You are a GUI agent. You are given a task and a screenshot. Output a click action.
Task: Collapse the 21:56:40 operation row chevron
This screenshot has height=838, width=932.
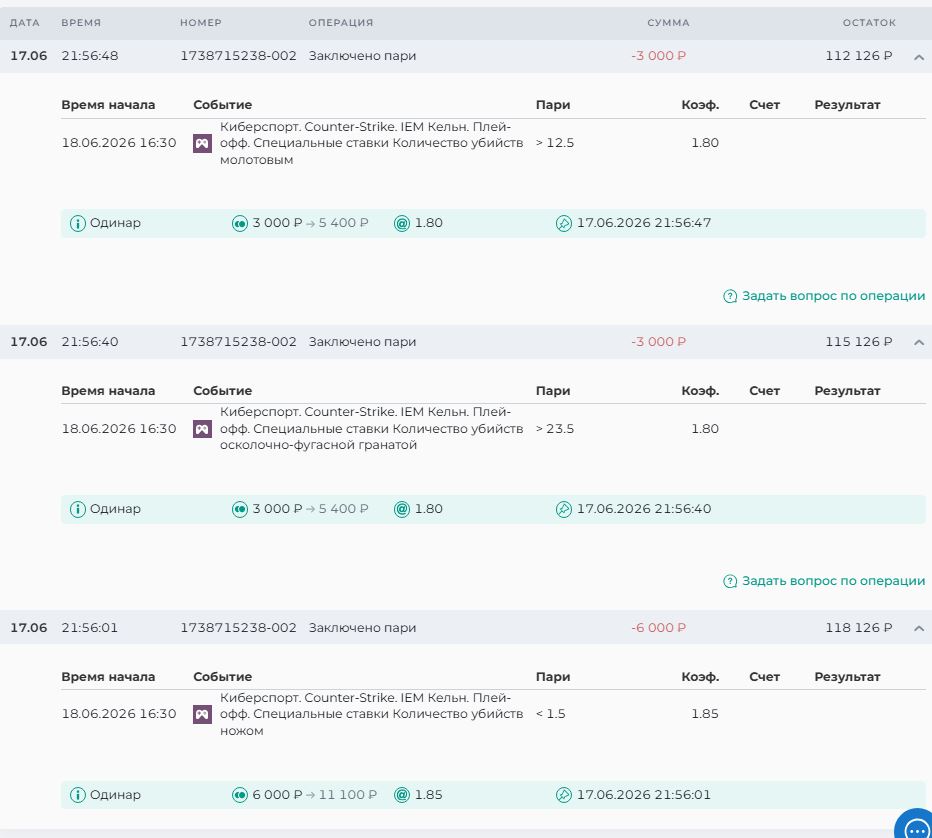click(918, 342)
